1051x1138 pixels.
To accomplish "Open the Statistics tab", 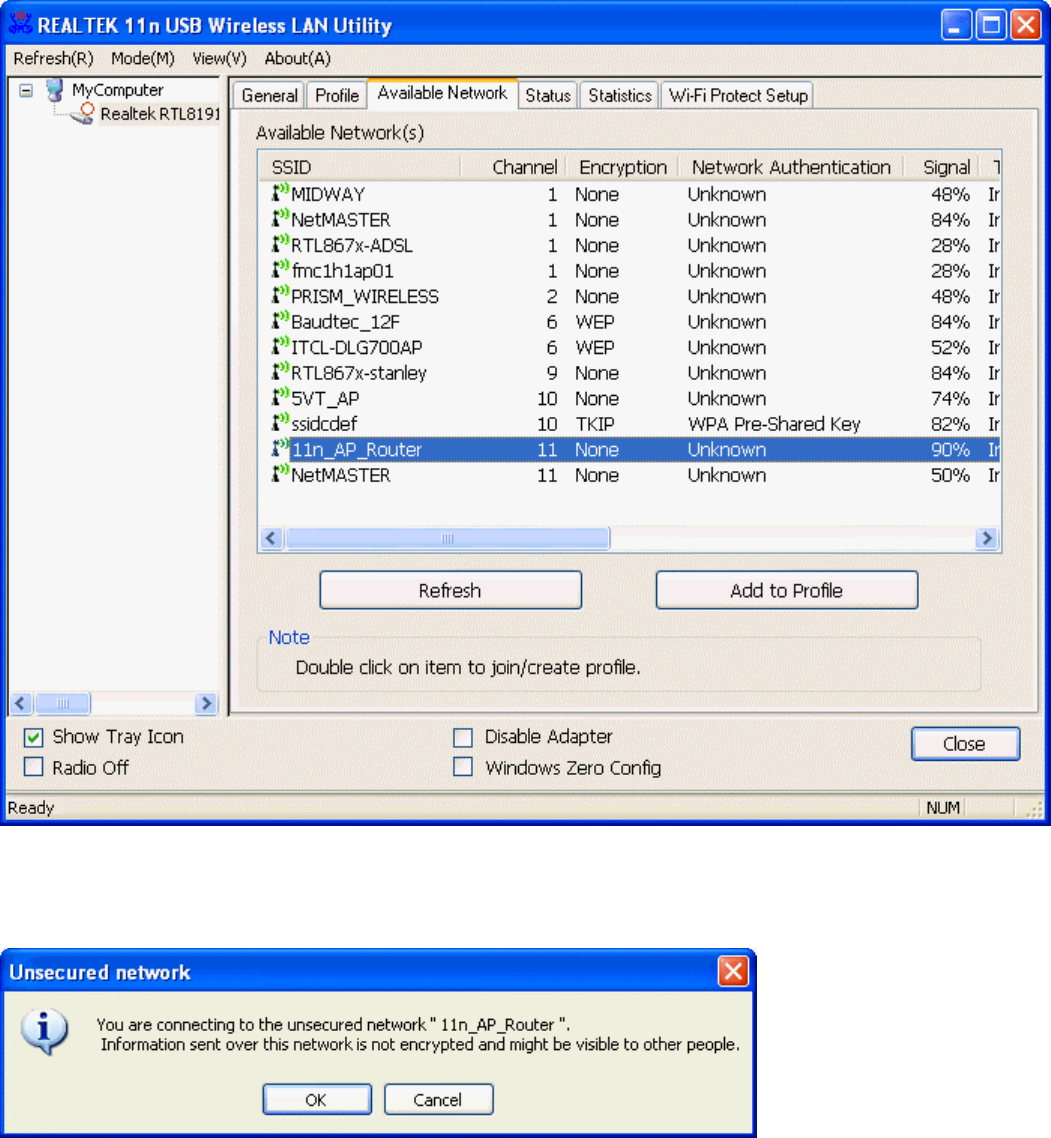I will pos(620,96).
